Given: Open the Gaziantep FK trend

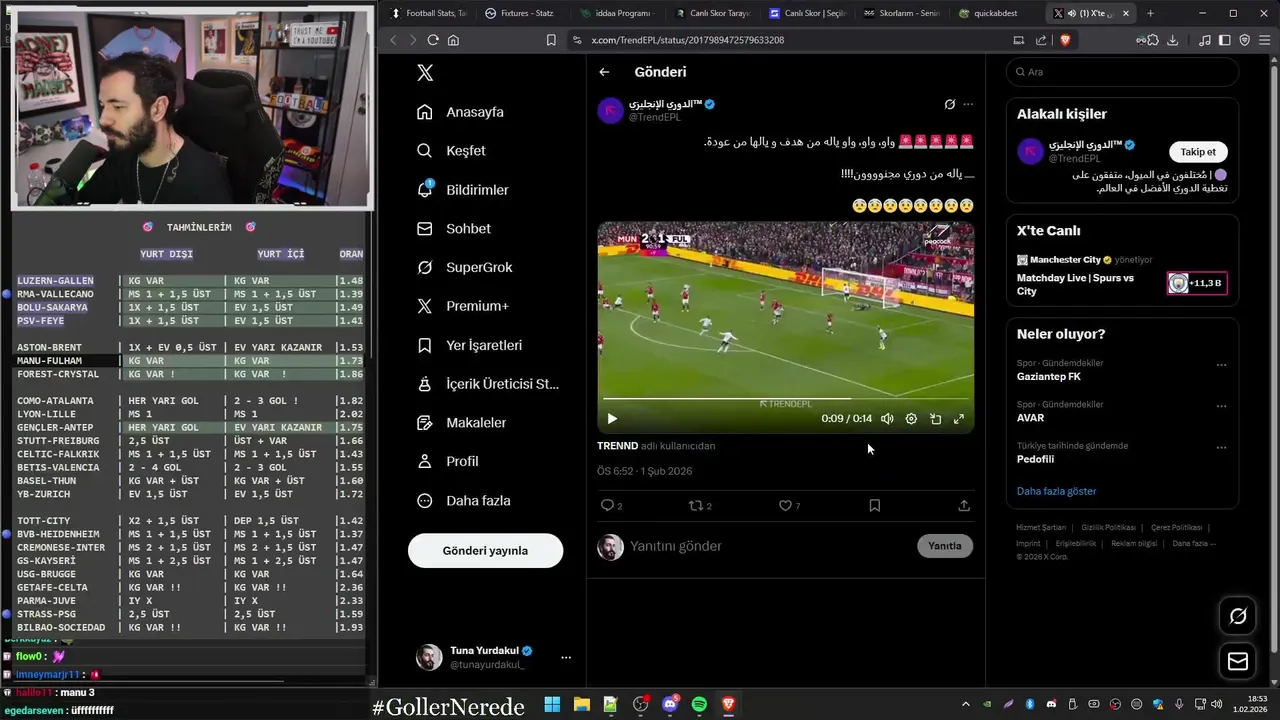Looking at the screenshot, I should [1049, 377].
